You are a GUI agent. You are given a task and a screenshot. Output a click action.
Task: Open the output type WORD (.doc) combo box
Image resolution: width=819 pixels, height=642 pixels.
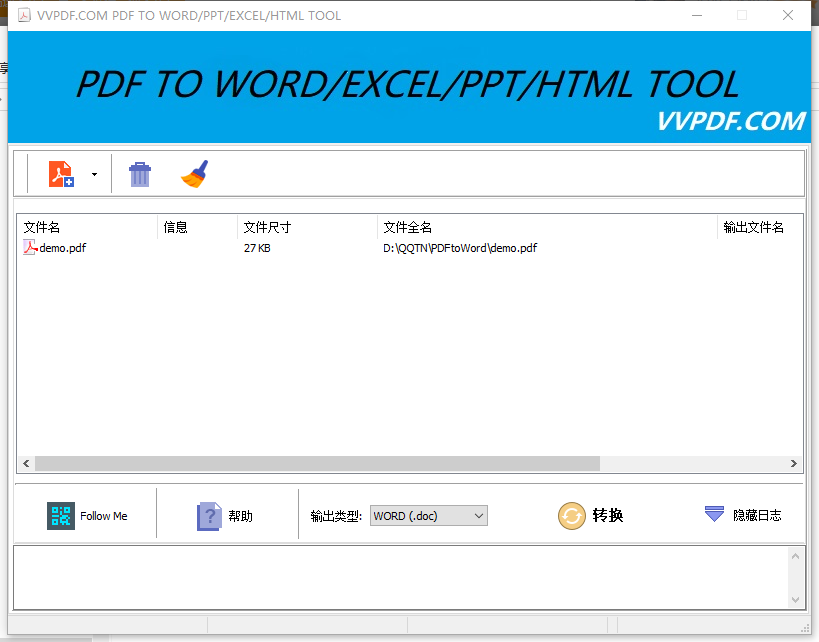pos(428,516)
